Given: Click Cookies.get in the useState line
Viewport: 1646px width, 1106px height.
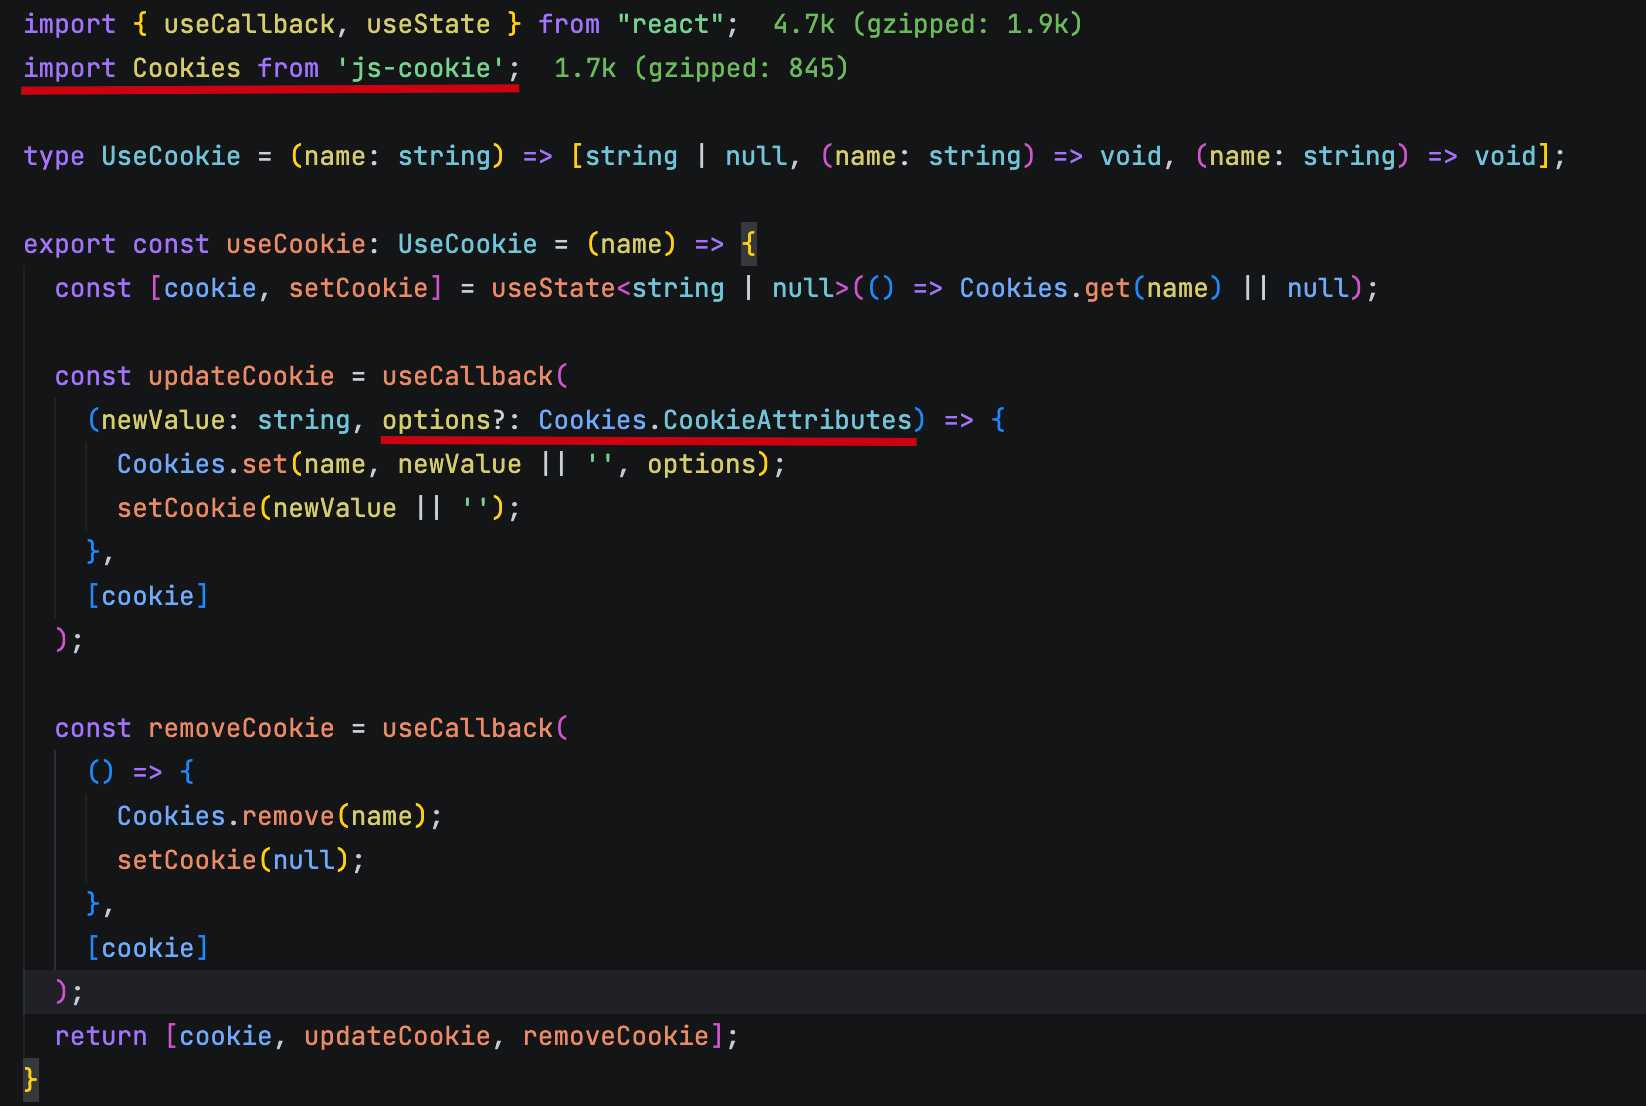Looking at the screenshot, I should [1043, 288].
